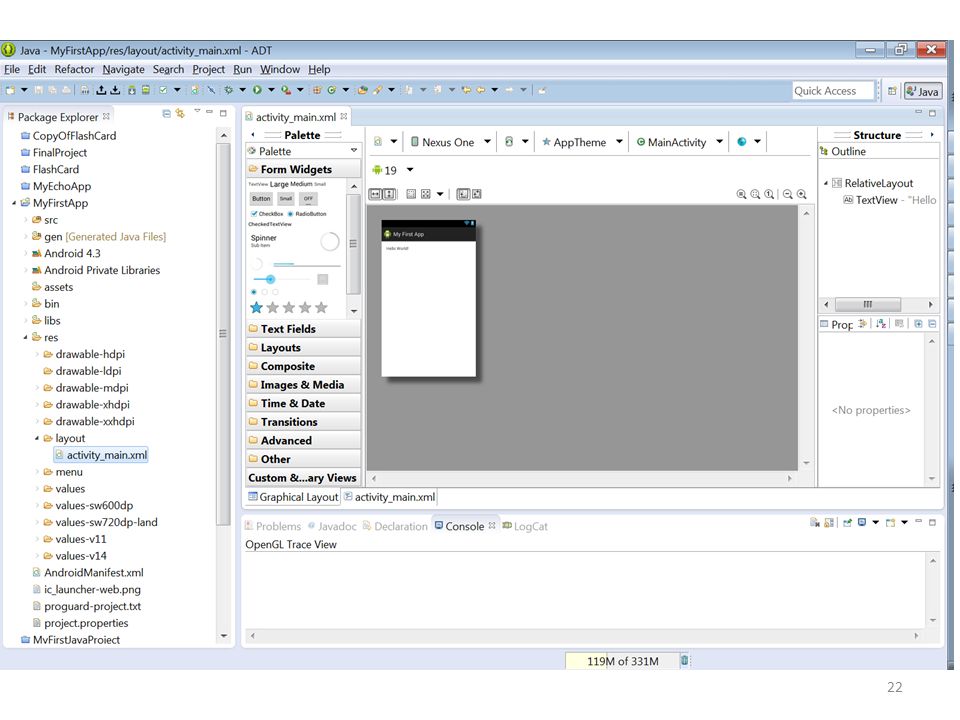
Task: Open the Window menu
Action: (280, 69)
